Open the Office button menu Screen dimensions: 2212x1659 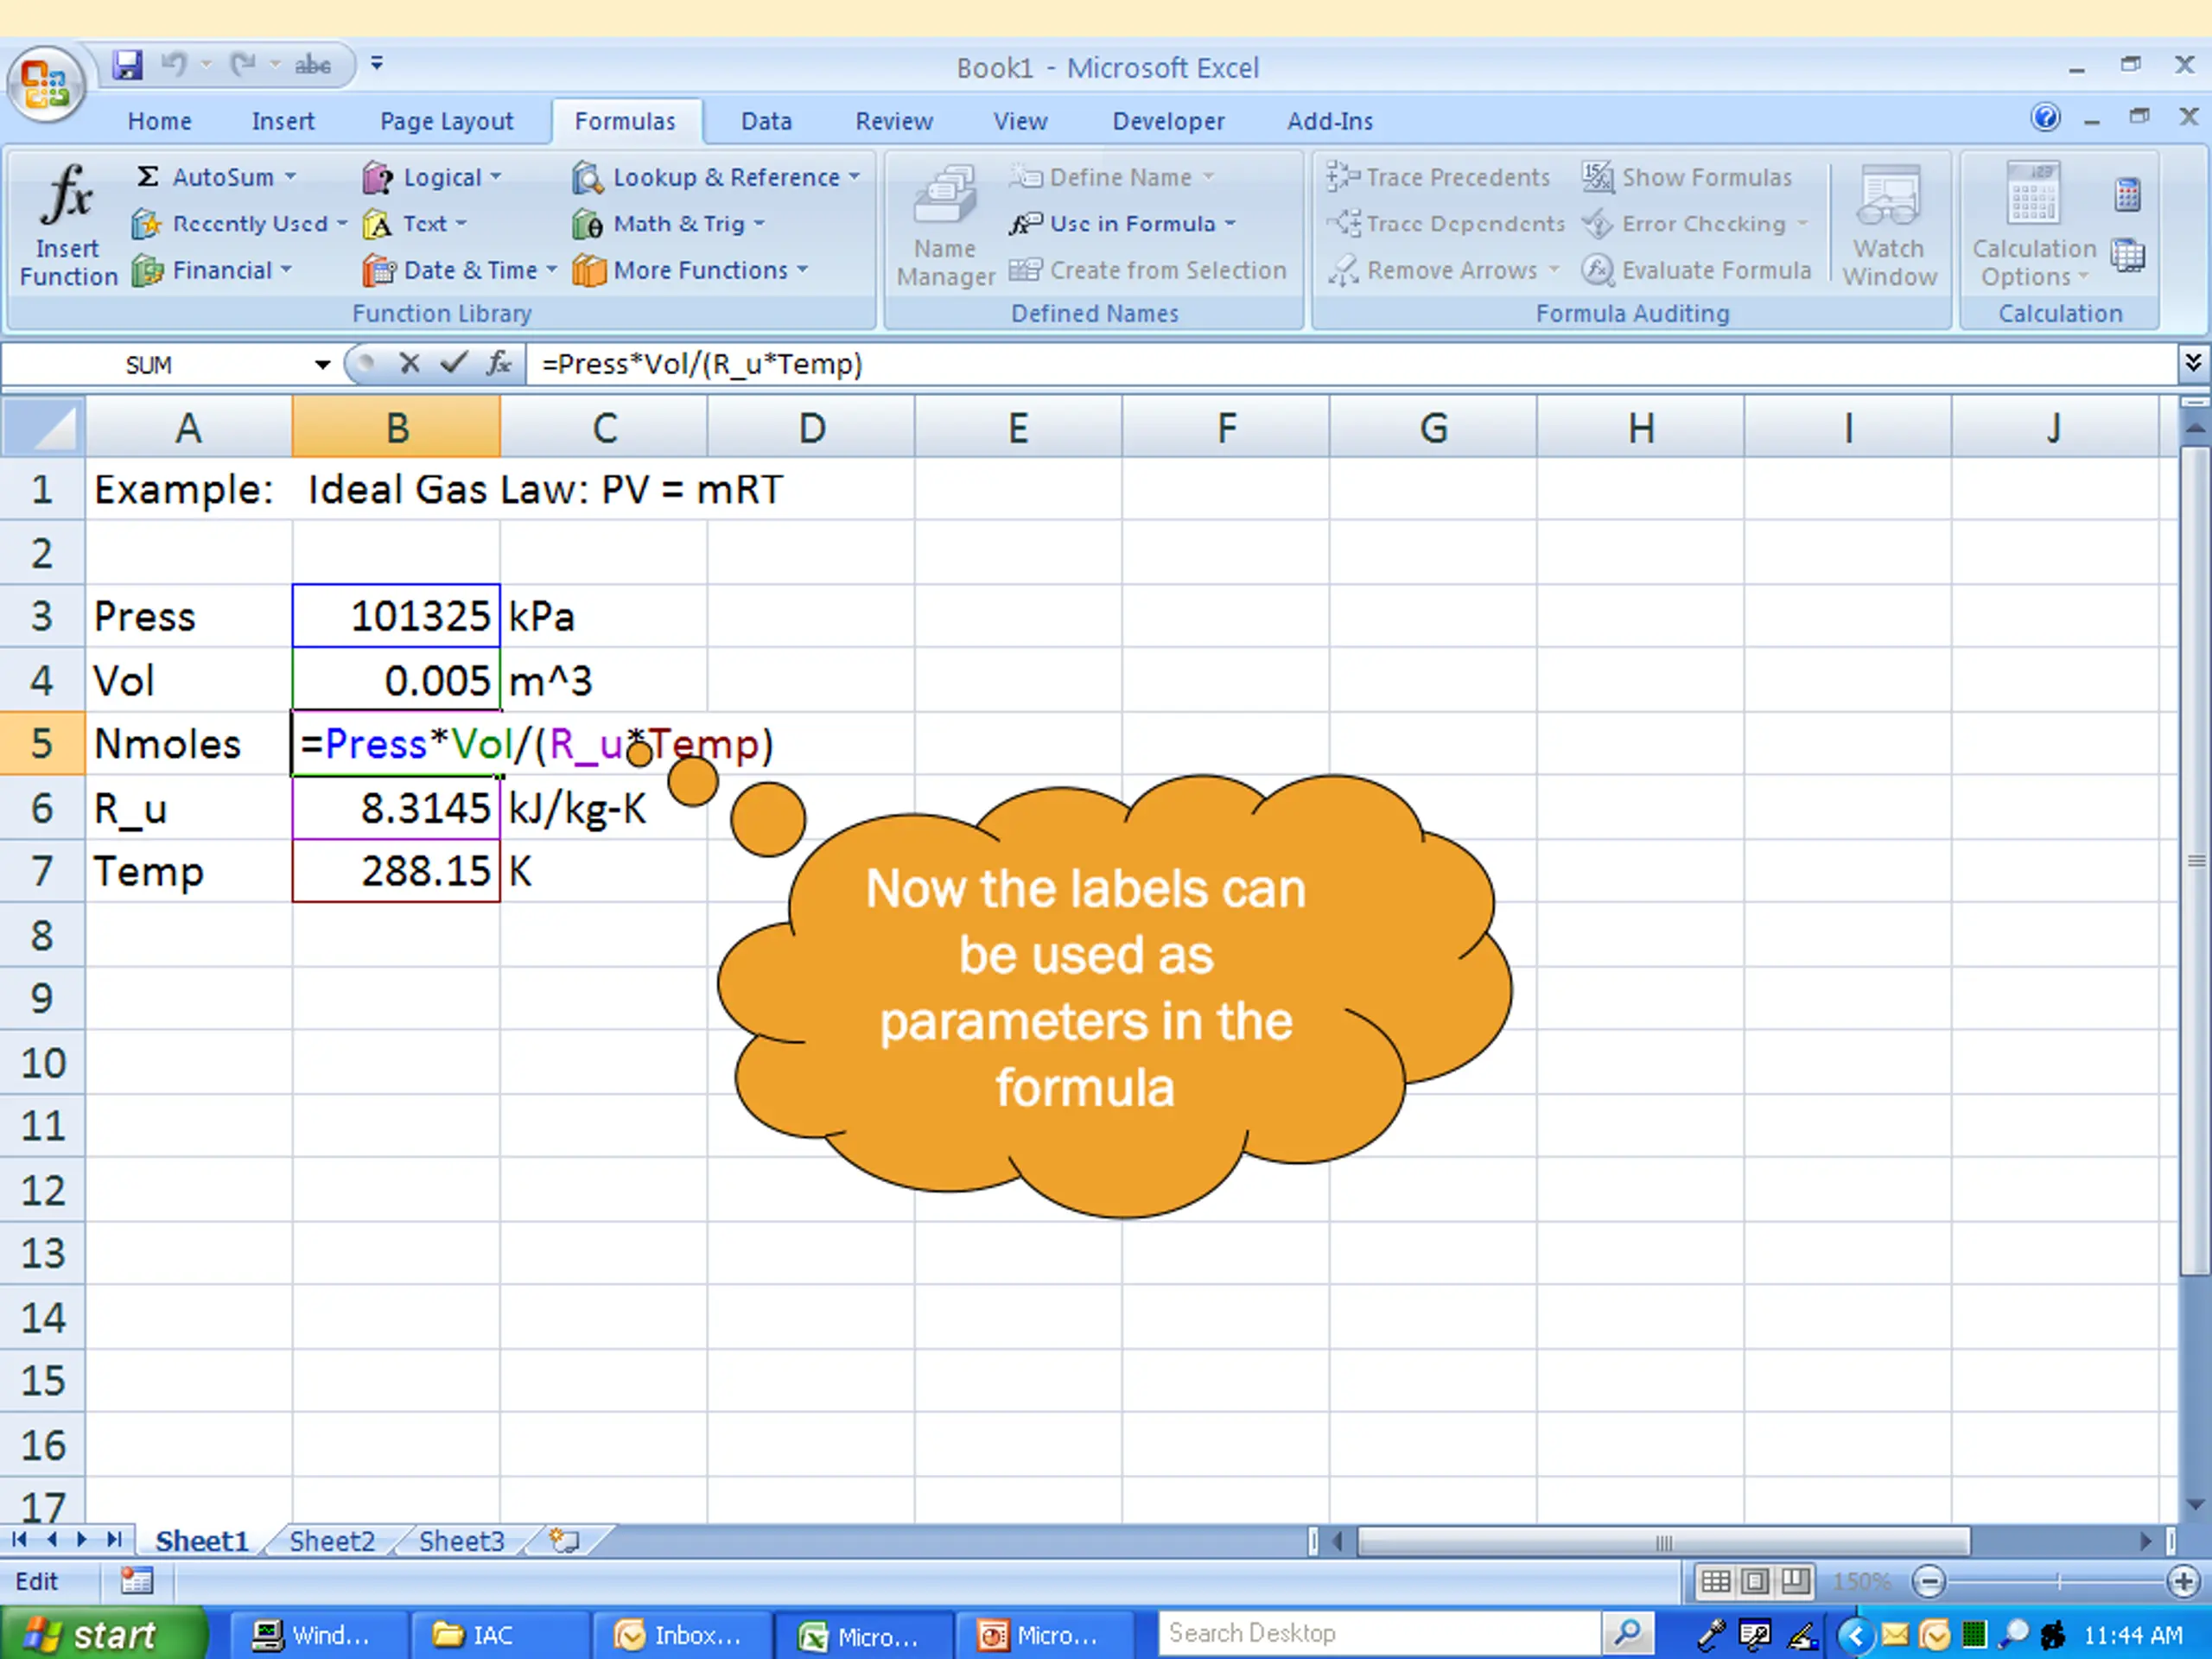click(x=46, y=85)
